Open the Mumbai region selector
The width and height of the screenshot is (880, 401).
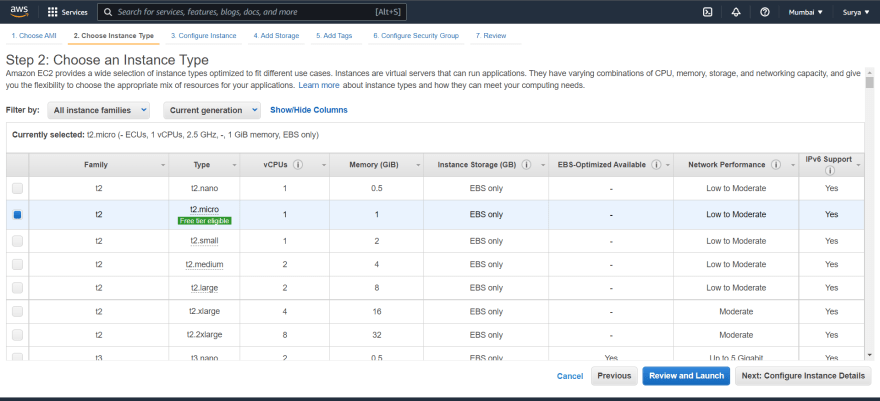pyautogui.click(x=805, y=12)
